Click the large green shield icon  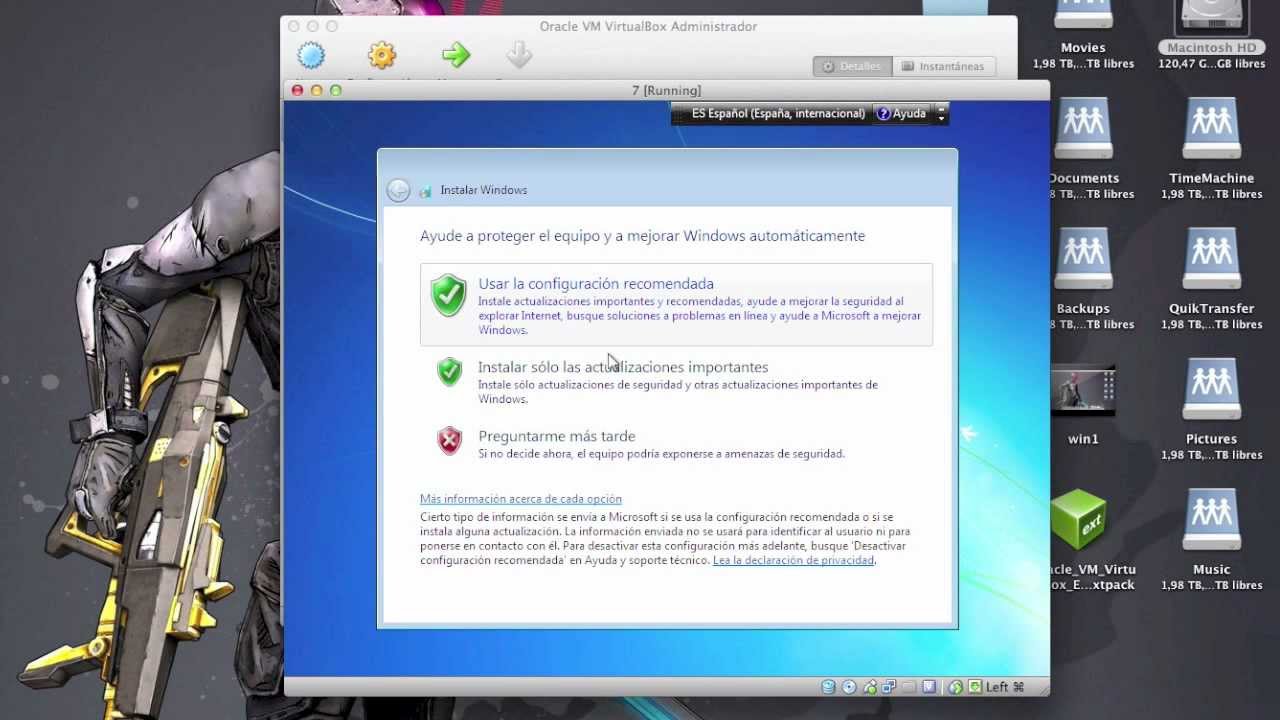click(449, 296)
